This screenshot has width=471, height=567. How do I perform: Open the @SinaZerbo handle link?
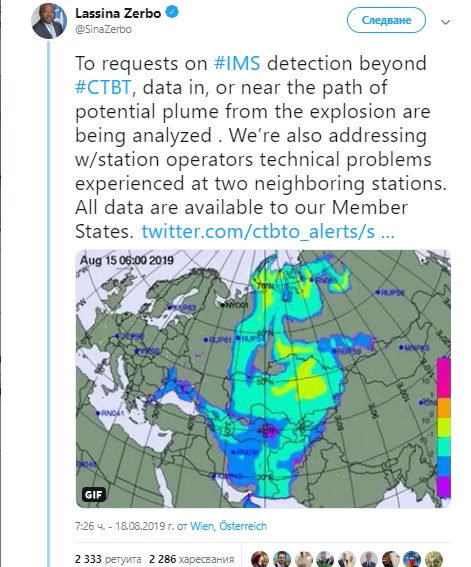coord(103,29)
